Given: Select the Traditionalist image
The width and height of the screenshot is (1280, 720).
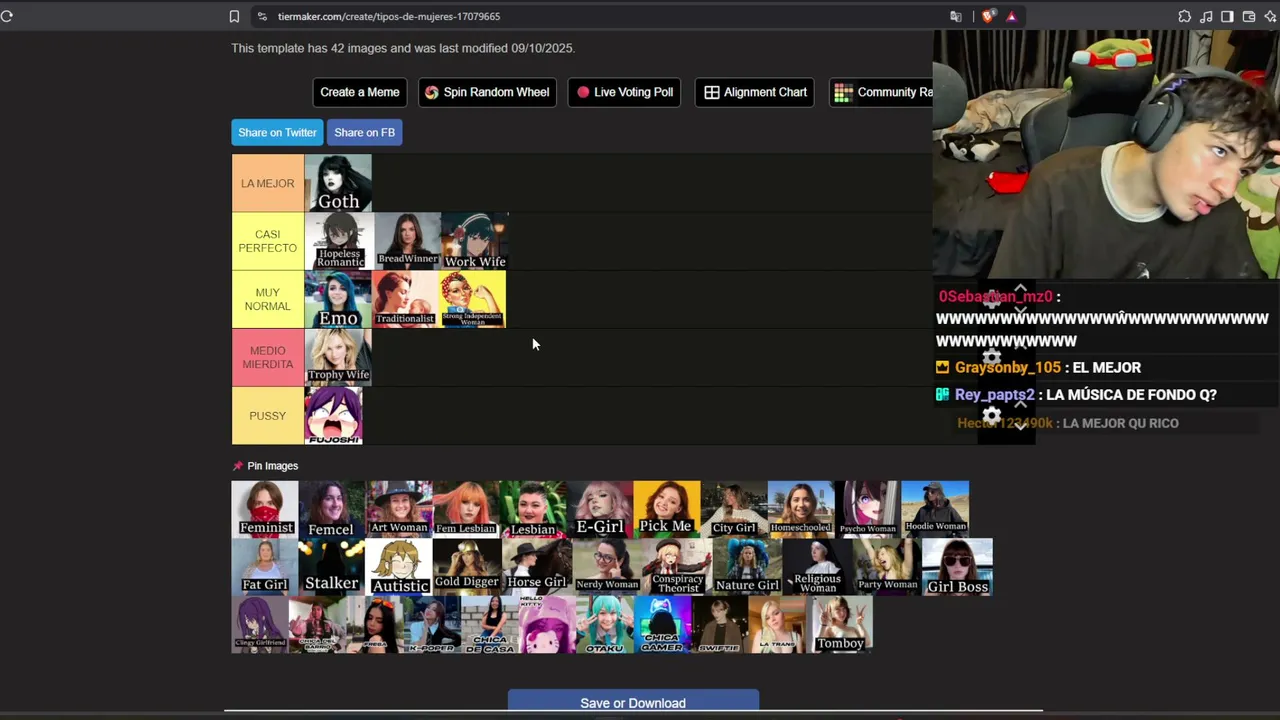Looking at the screenshot, I should [405, 299].
